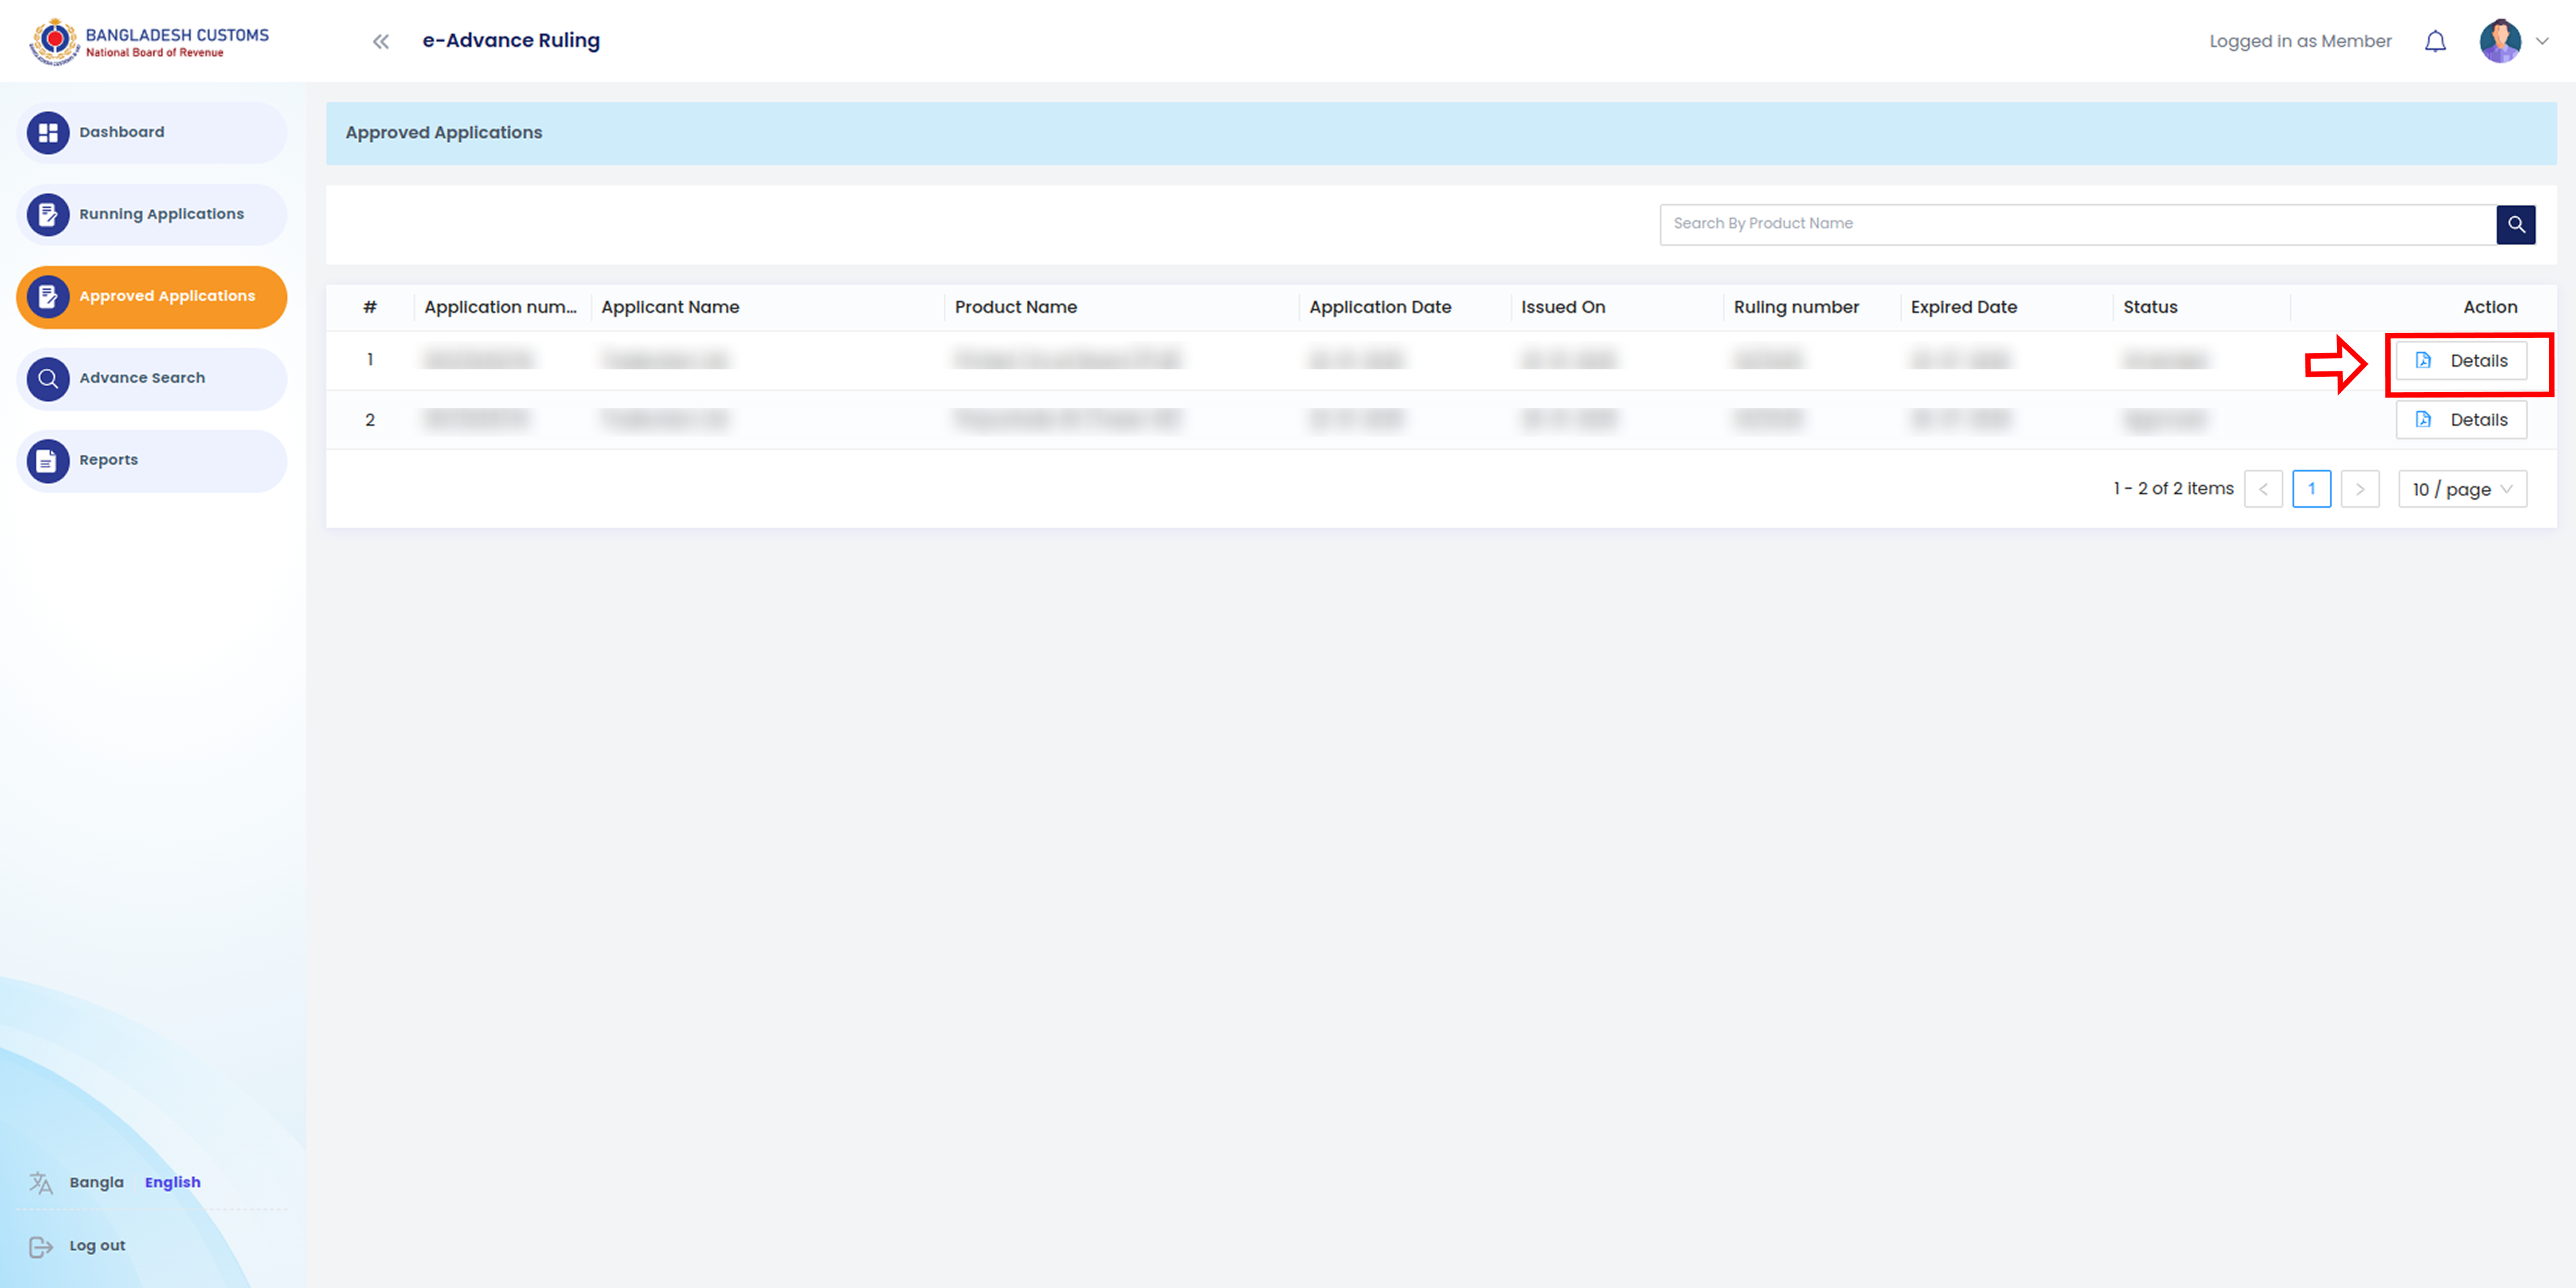This screenshot has width=2576, height=1288.
Task: Click the Advance Search magnifier icon
Action: click(48, 378)
